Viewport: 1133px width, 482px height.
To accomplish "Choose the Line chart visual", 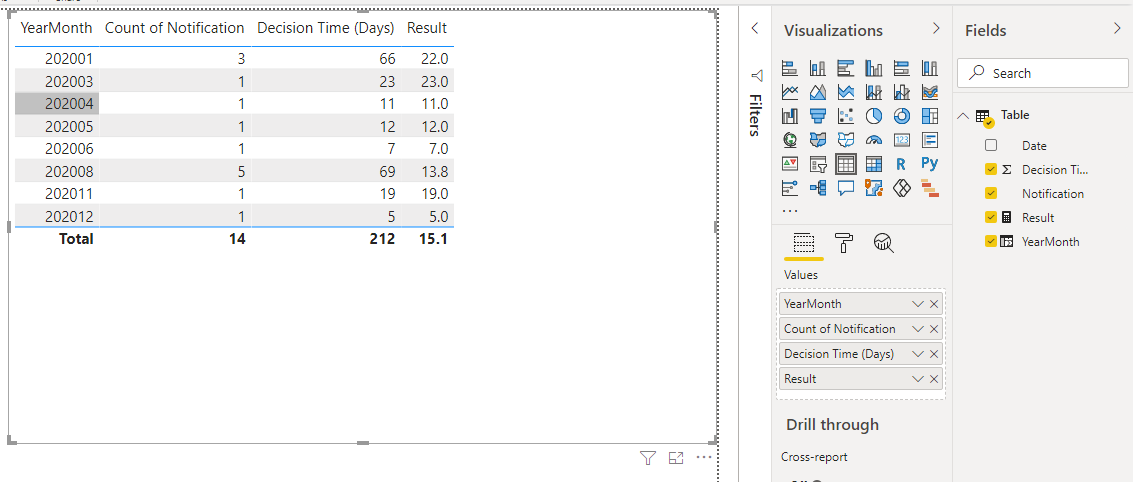I will tap(790, 92).
